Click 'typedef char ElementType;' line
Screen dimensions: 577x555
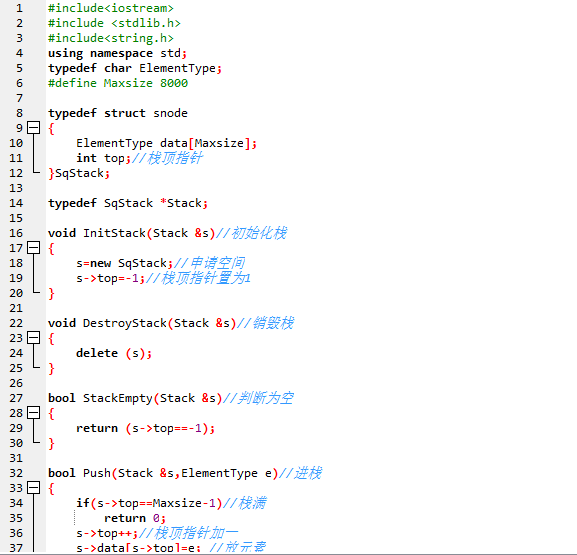click(135, 68)
